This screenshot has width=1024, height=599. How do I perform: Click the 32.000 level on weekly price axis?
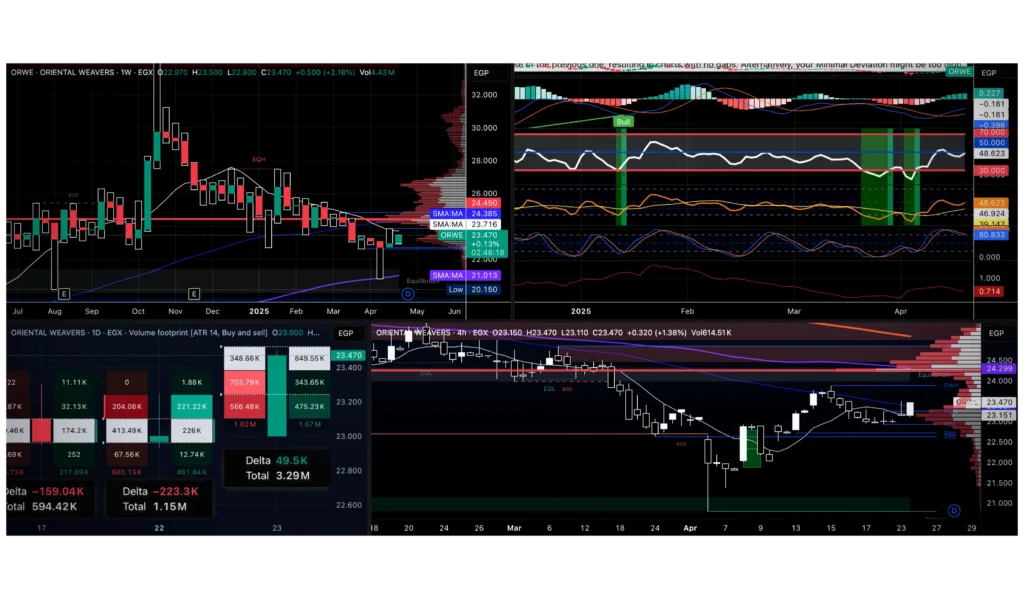tap(484, 95)
